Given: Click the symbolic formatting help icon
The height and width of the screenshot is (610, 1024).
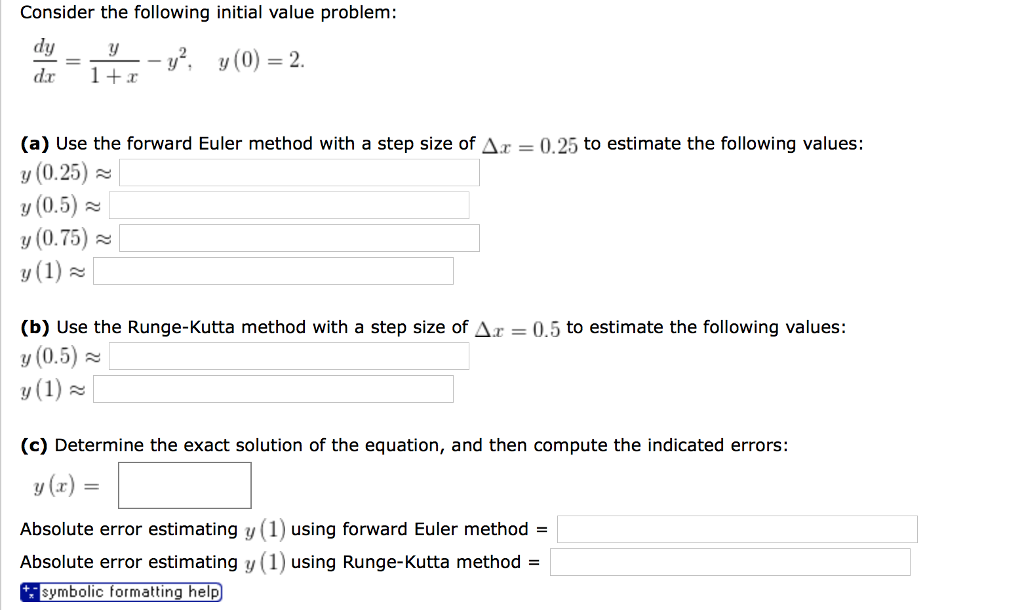Looking at the screenshot, I should (x=32, y=592).
